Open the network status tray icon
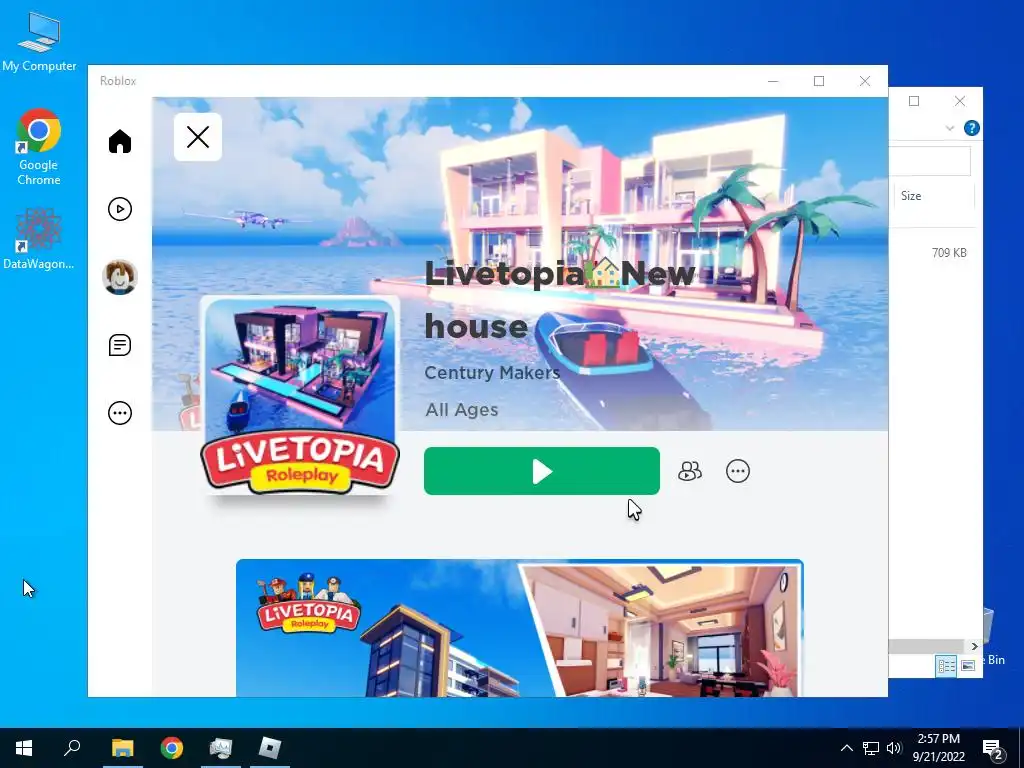Viewport: 1024px width, 768px height. click(871, 748)
